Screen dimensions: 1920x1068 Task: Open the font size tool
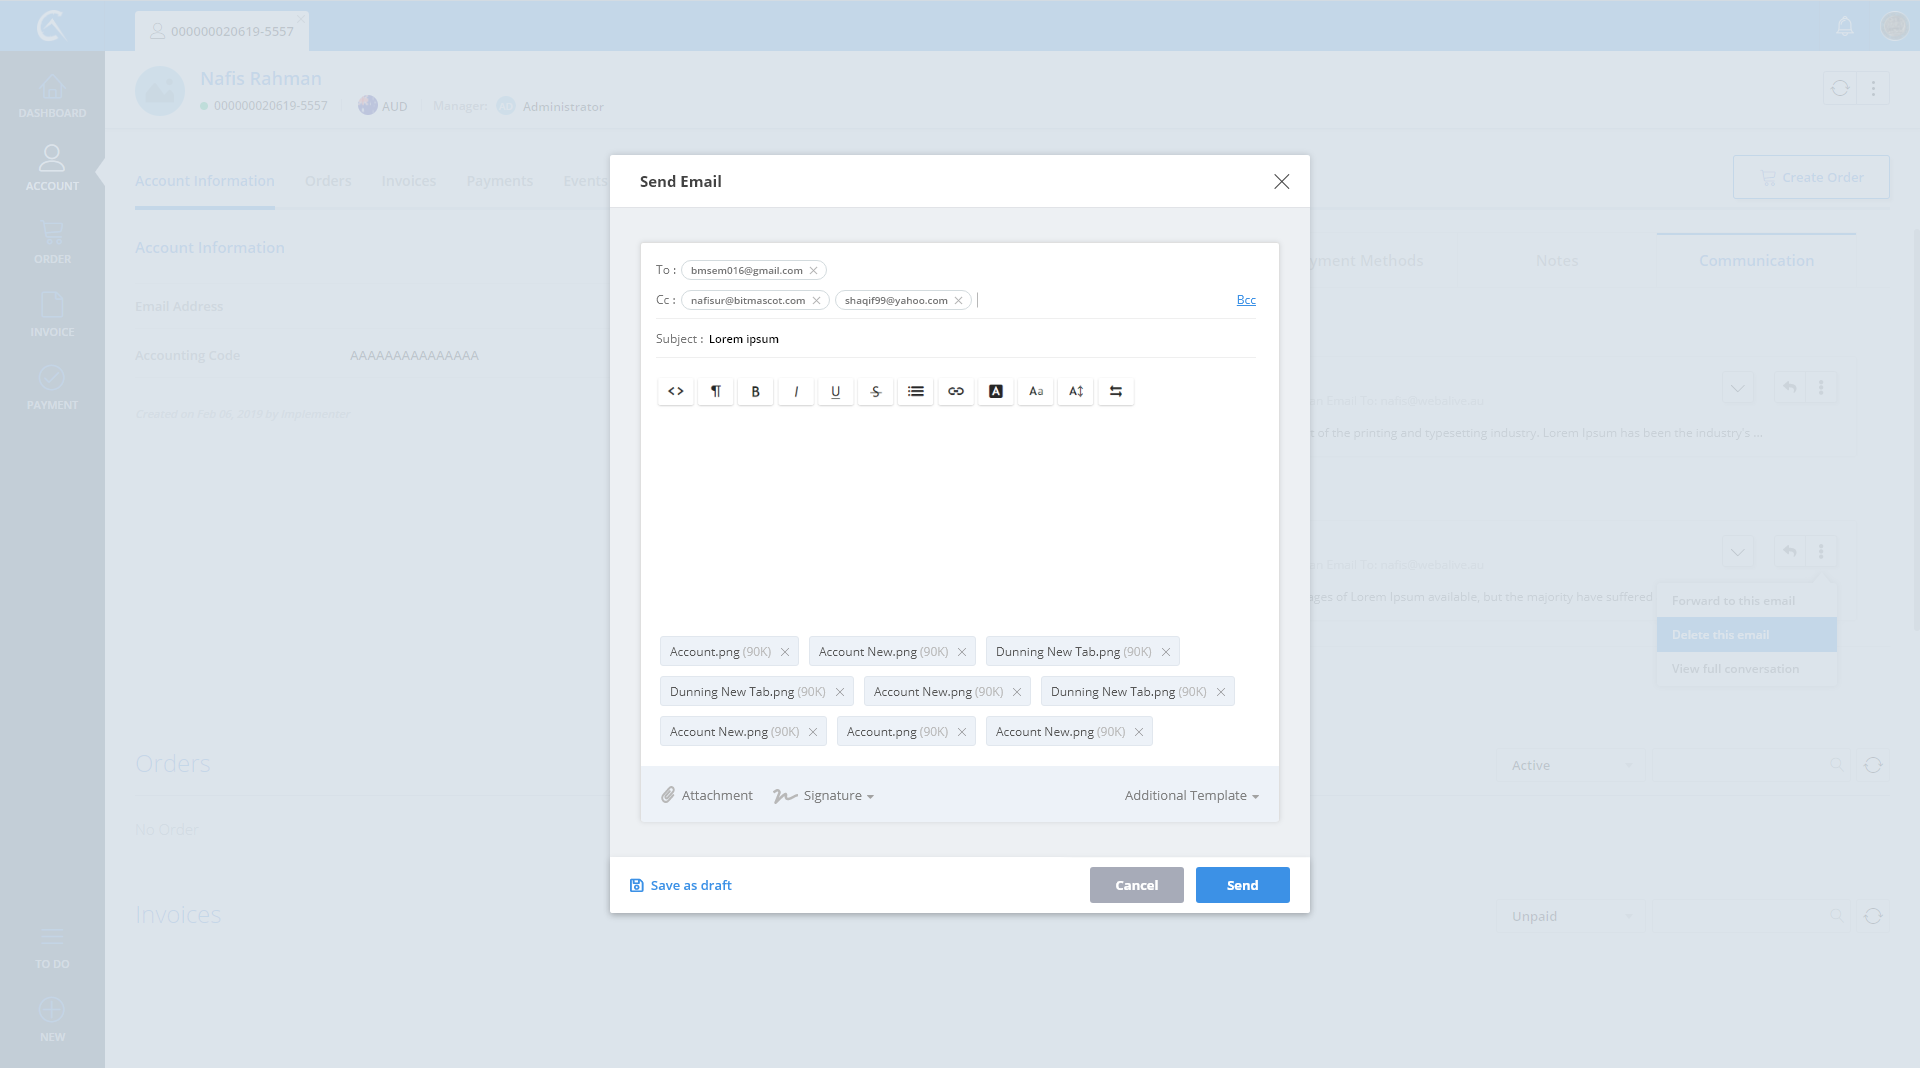coord(1076,391)
